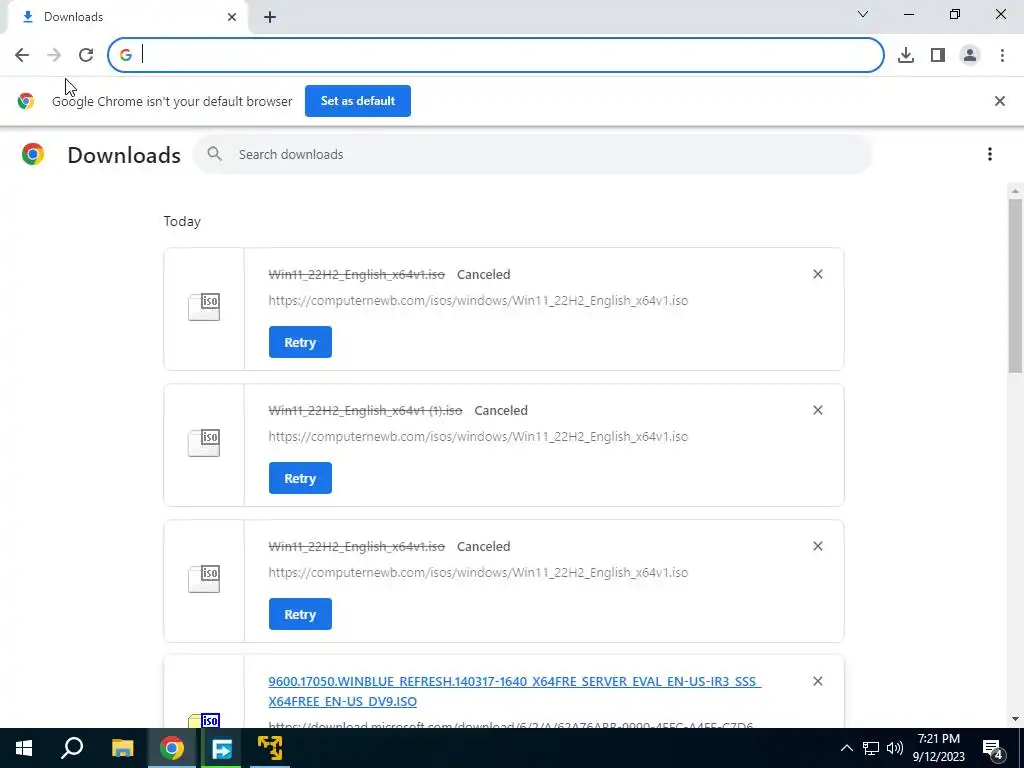Show hidden system tray icons
The width and height of the screenshot is (1024, 768).
pos(846,748)
